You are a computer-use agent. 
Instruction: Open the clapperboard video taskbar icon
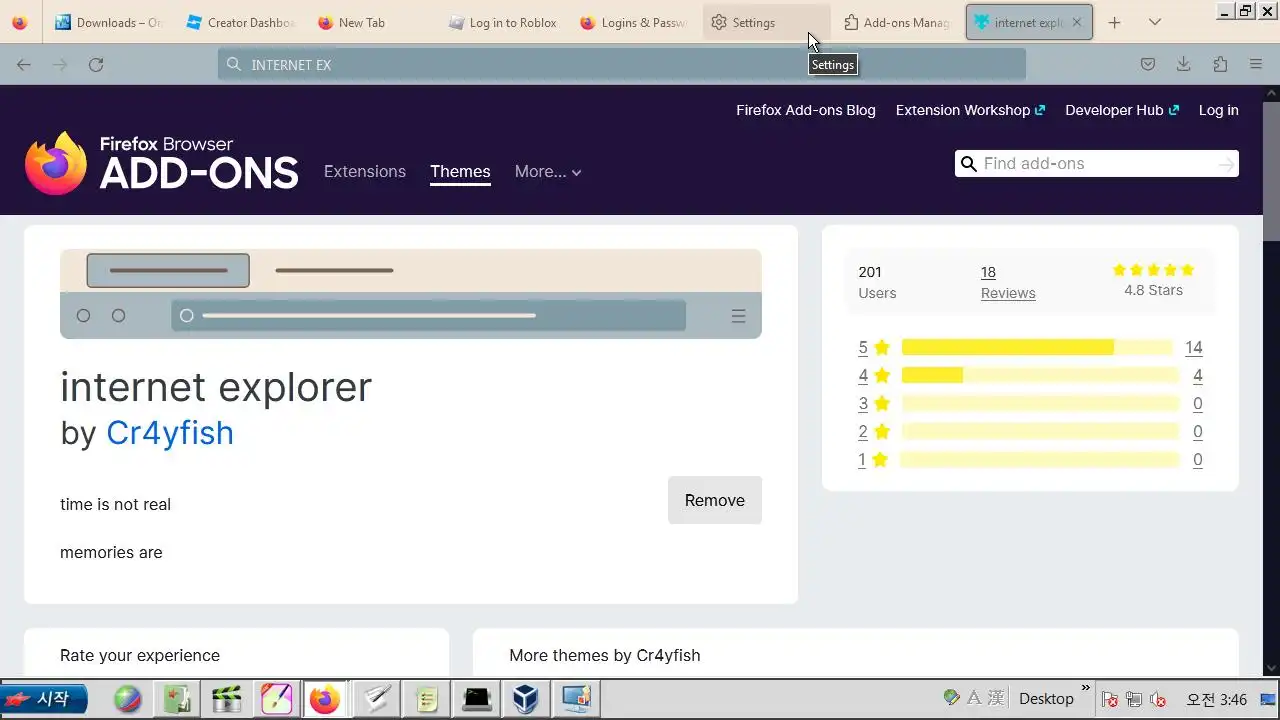pyautogui.click(x=227, y=699)
